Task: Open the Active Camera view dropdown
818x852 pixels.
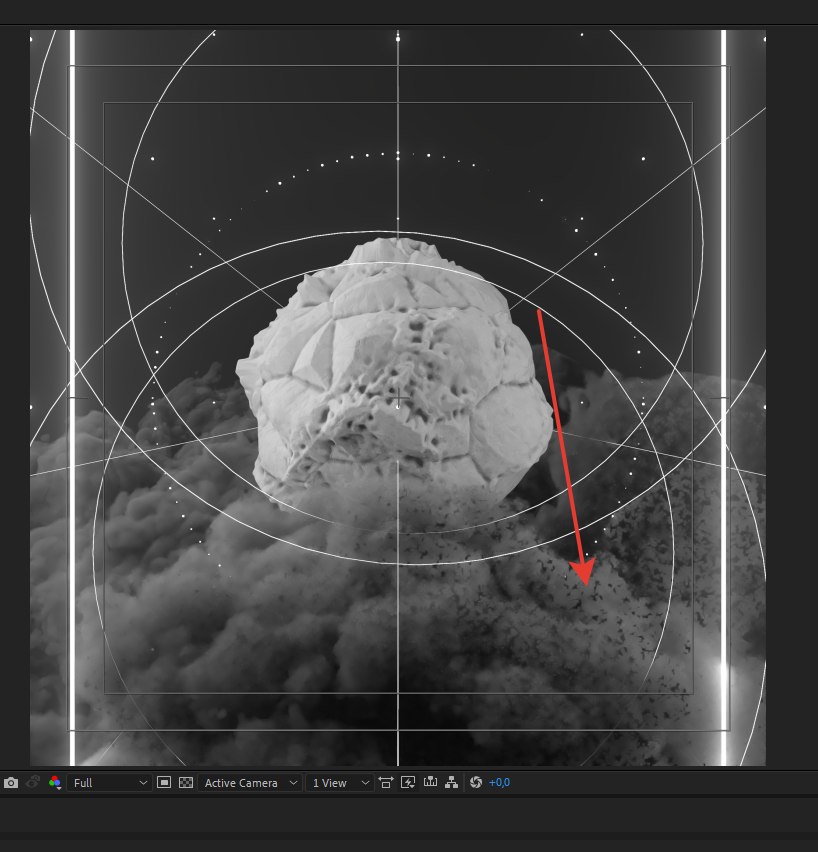Action: point(250,782)
